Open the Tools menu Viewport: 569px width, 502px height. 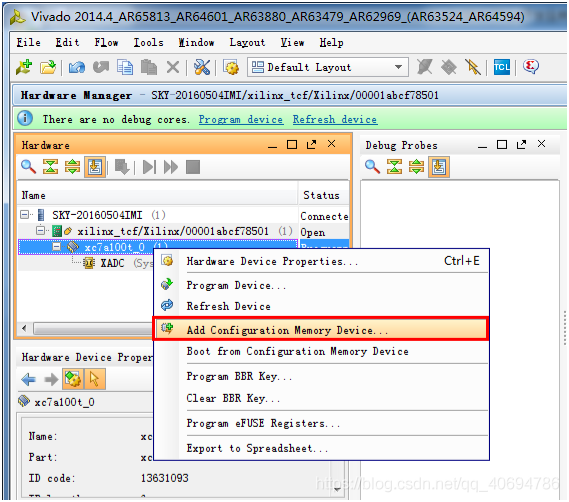coord(148,42)
